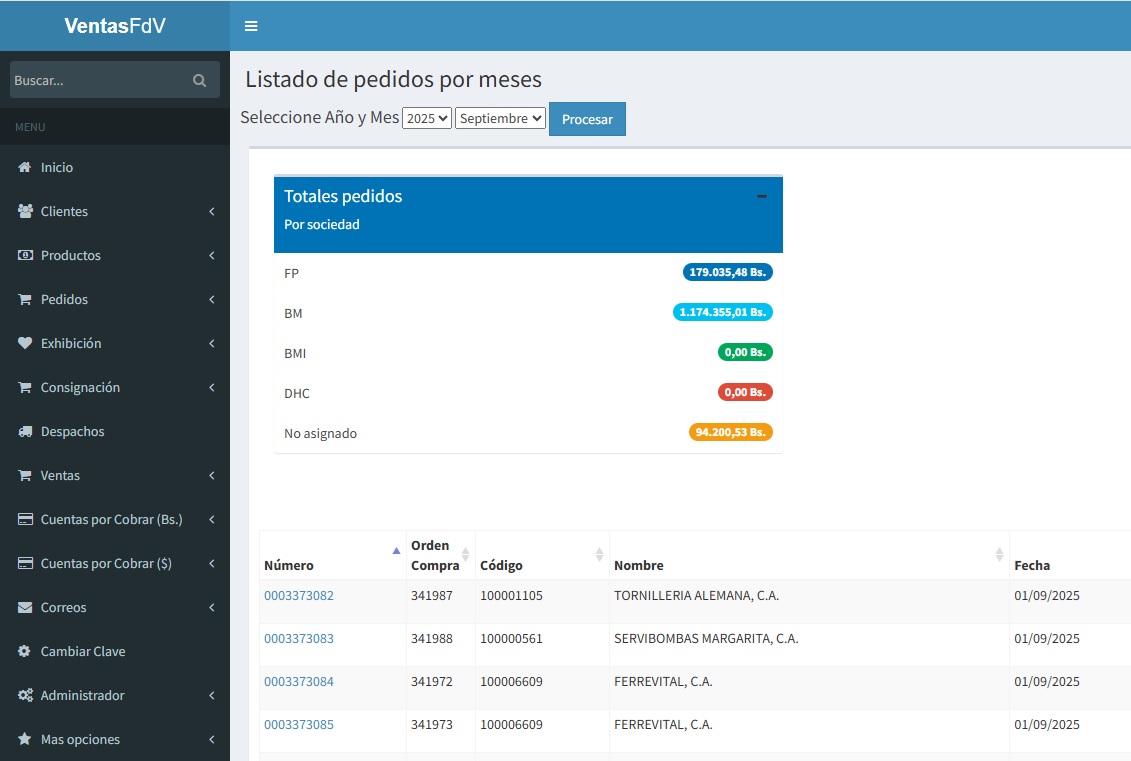Click the purchase order cell 341972
The width and height of the screenshot is (1131, 761).
click(440, 688)
